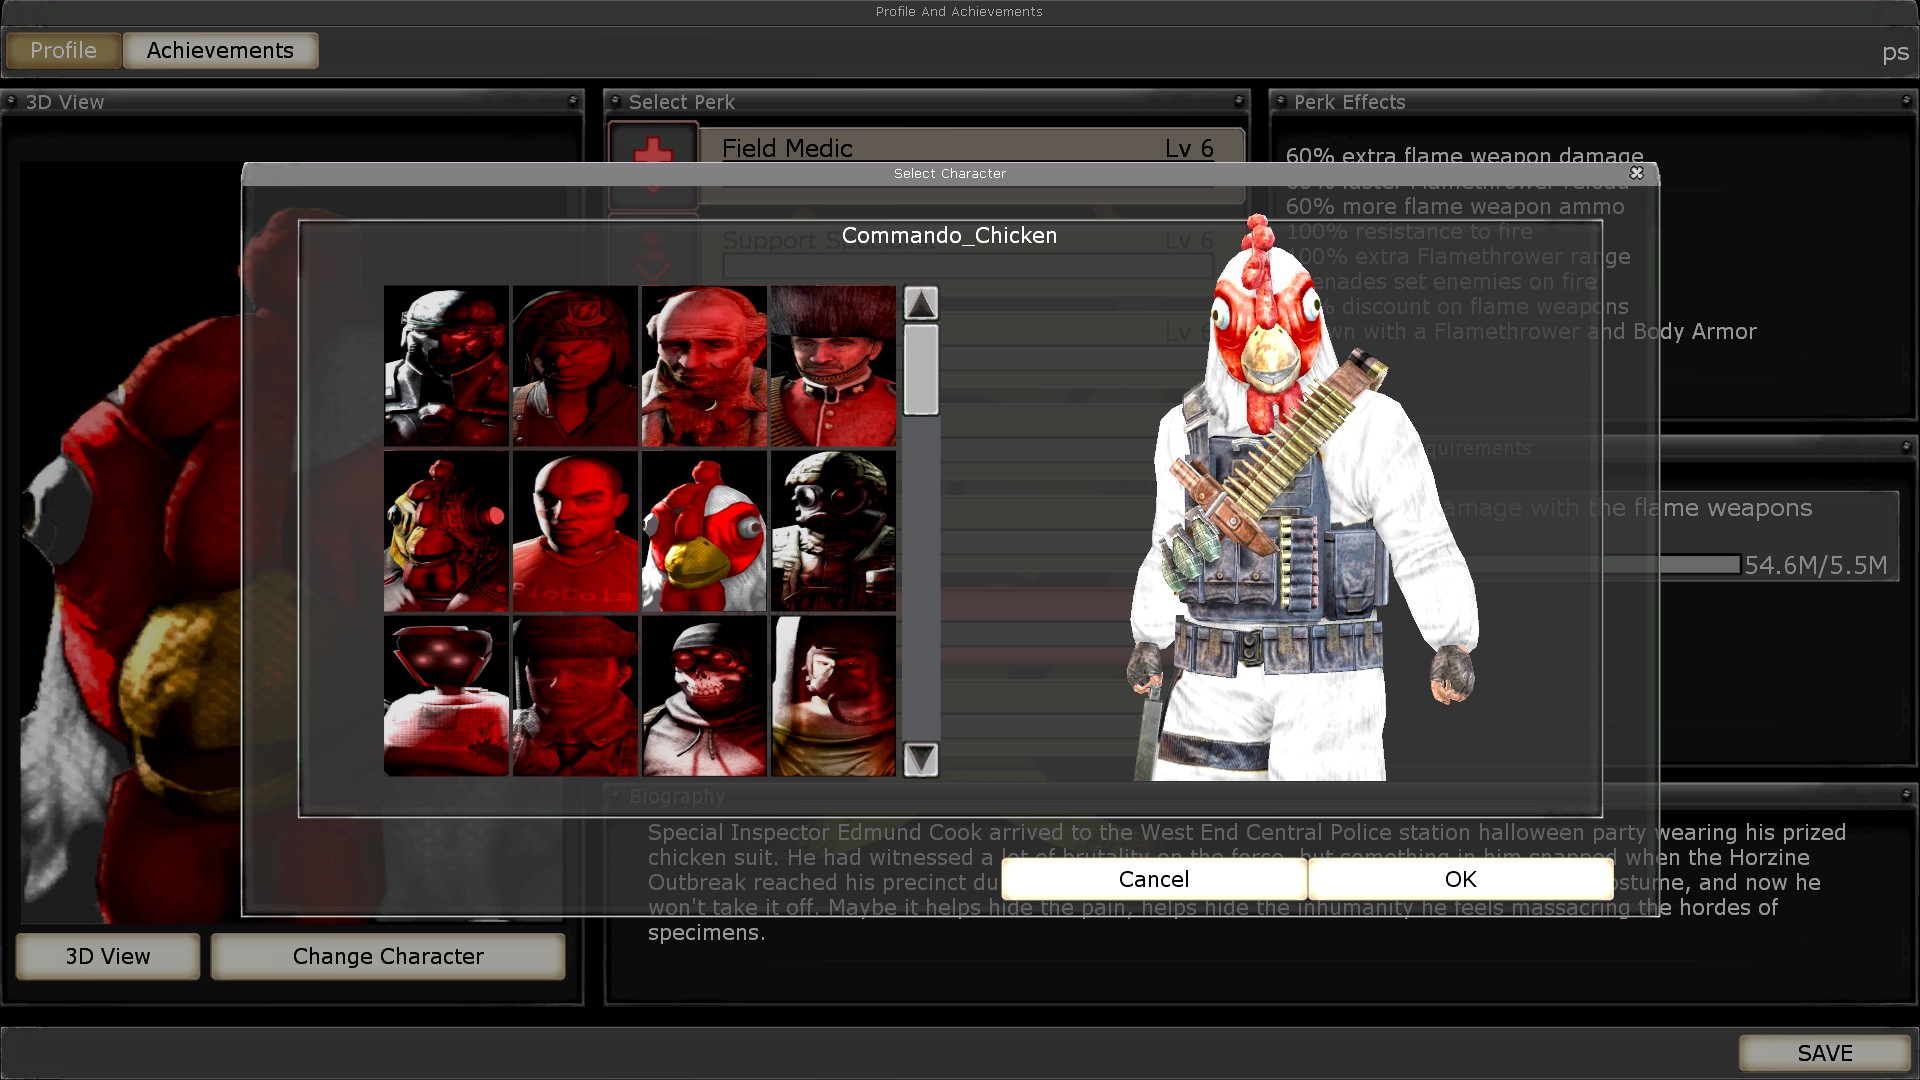Viewport: 1920px width, 1080px height.
Task: Click the character list scroll up arrow
Action: (921, 303)
